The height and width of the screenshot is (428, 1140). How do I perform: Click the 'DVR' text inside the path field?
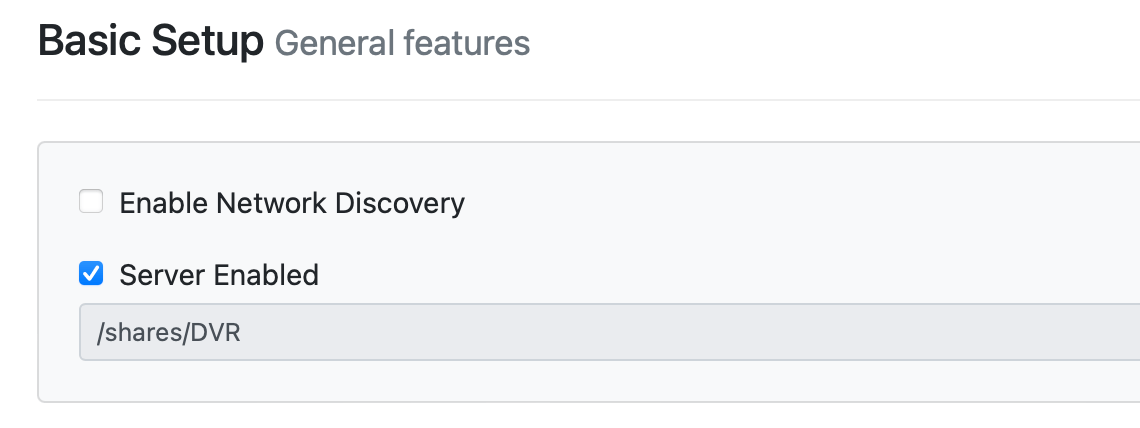(x=217, y=333)
